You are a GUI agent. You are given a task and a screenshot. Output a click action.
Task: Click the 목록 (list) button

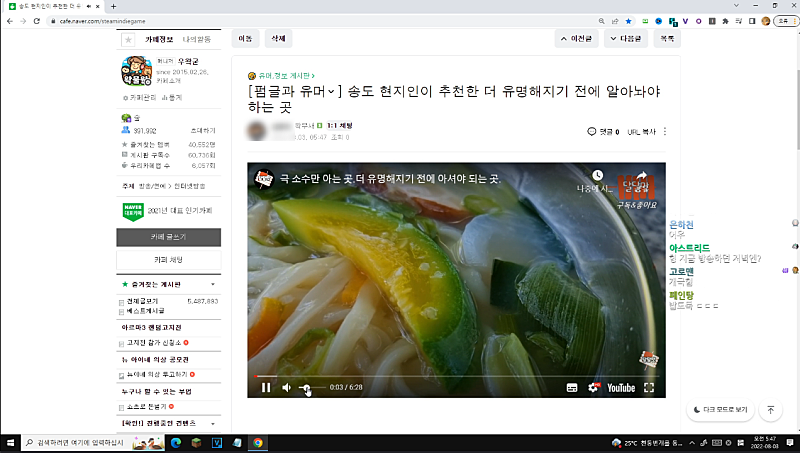(667, 39)
